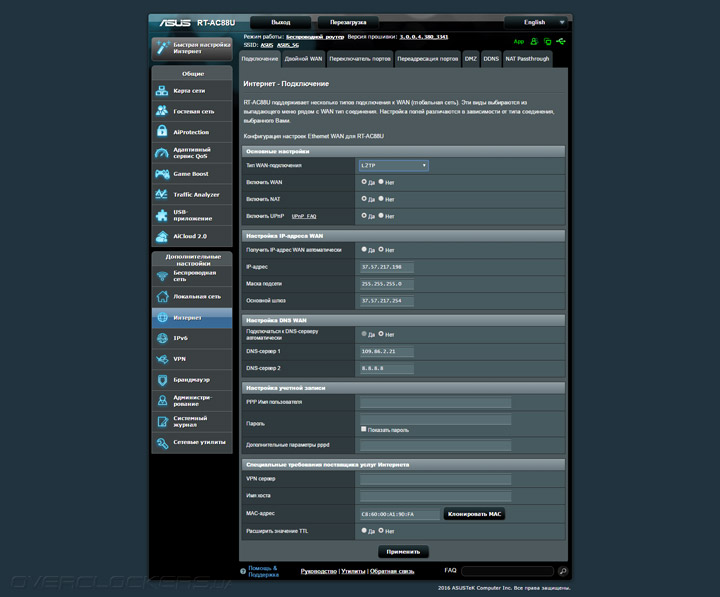Open Game Boost gamepad icon

tap(163, 173)
